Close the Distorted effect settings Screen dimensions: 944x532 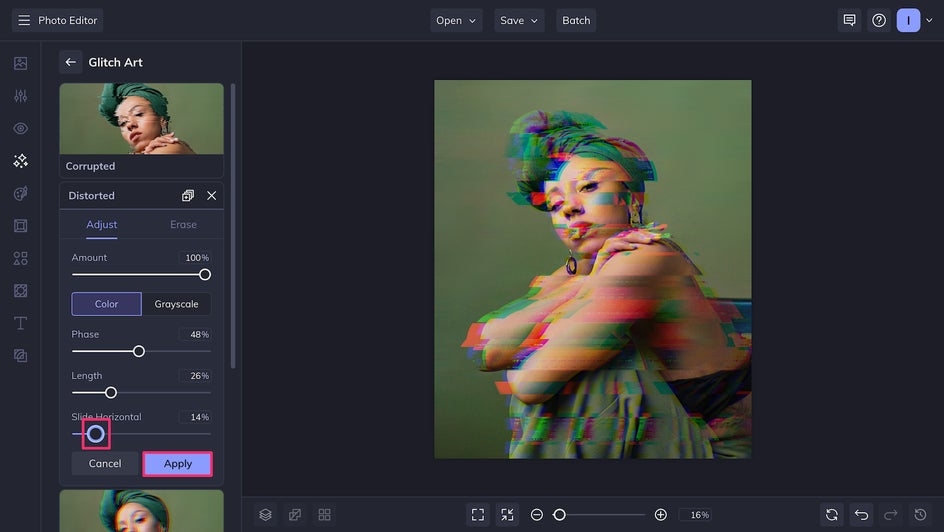(x=211, y=196)
